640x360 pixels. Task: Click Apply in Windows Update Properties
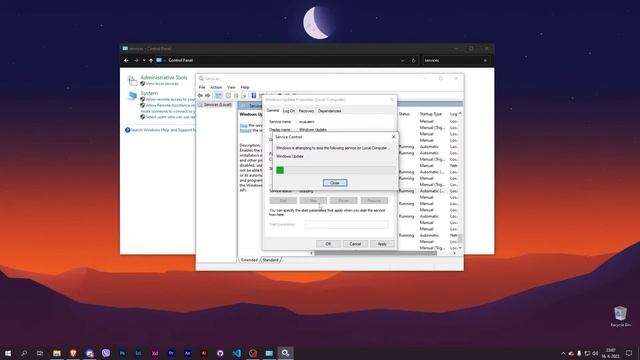[x=382, y=244]
